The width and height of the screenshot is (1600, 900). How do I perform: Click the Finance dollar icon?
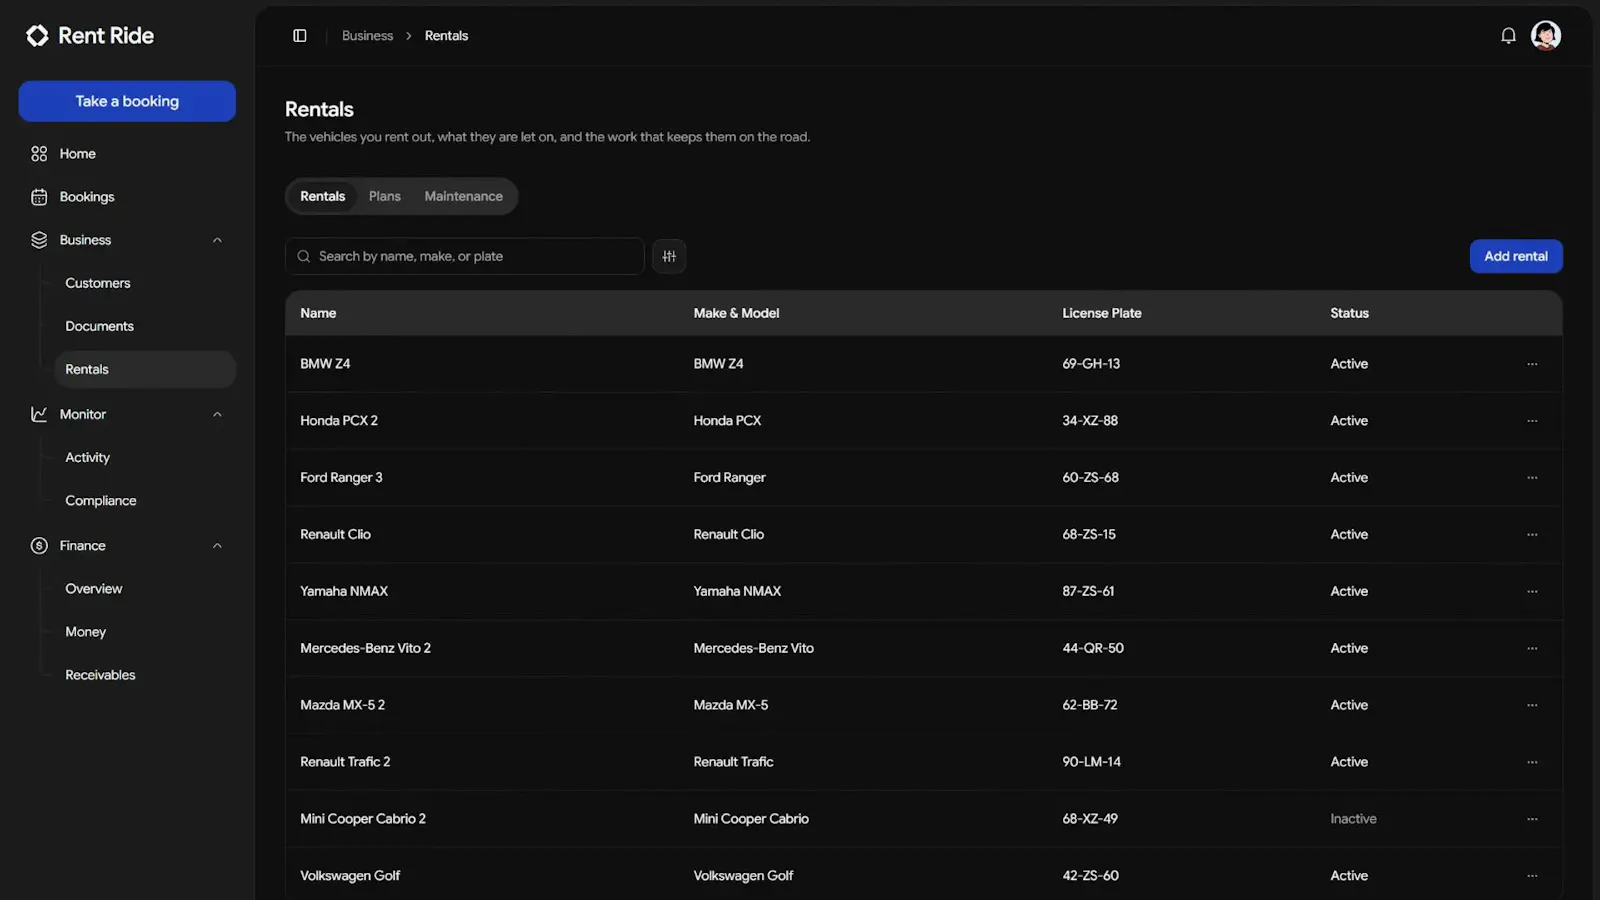(39, 546)
